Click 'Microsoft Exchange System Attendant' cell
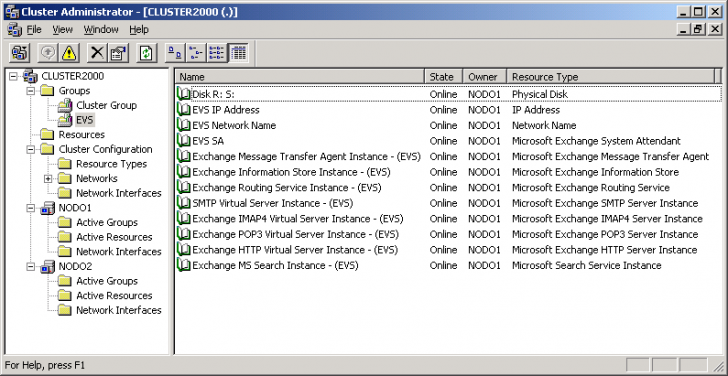728x376 pixels. click(596, 141)
